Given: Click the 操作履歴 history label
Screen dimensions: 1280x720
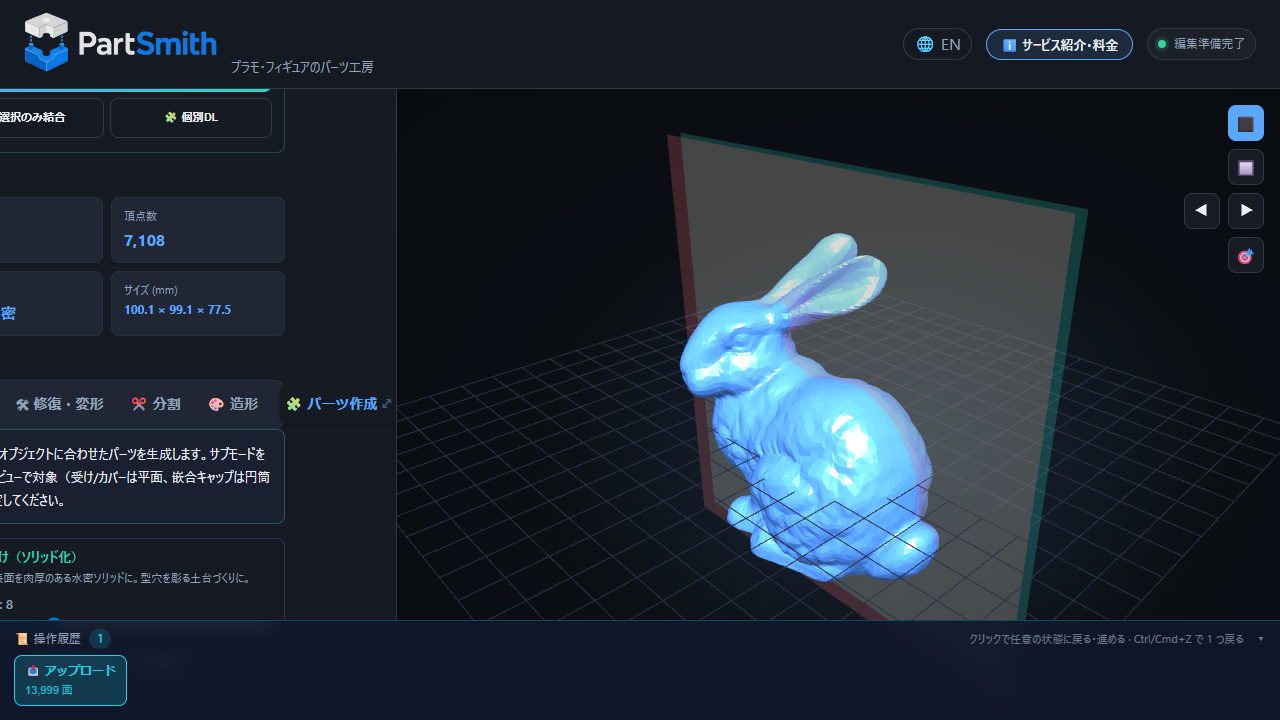Looking at the screenshot, I should [x=56, y=639].
